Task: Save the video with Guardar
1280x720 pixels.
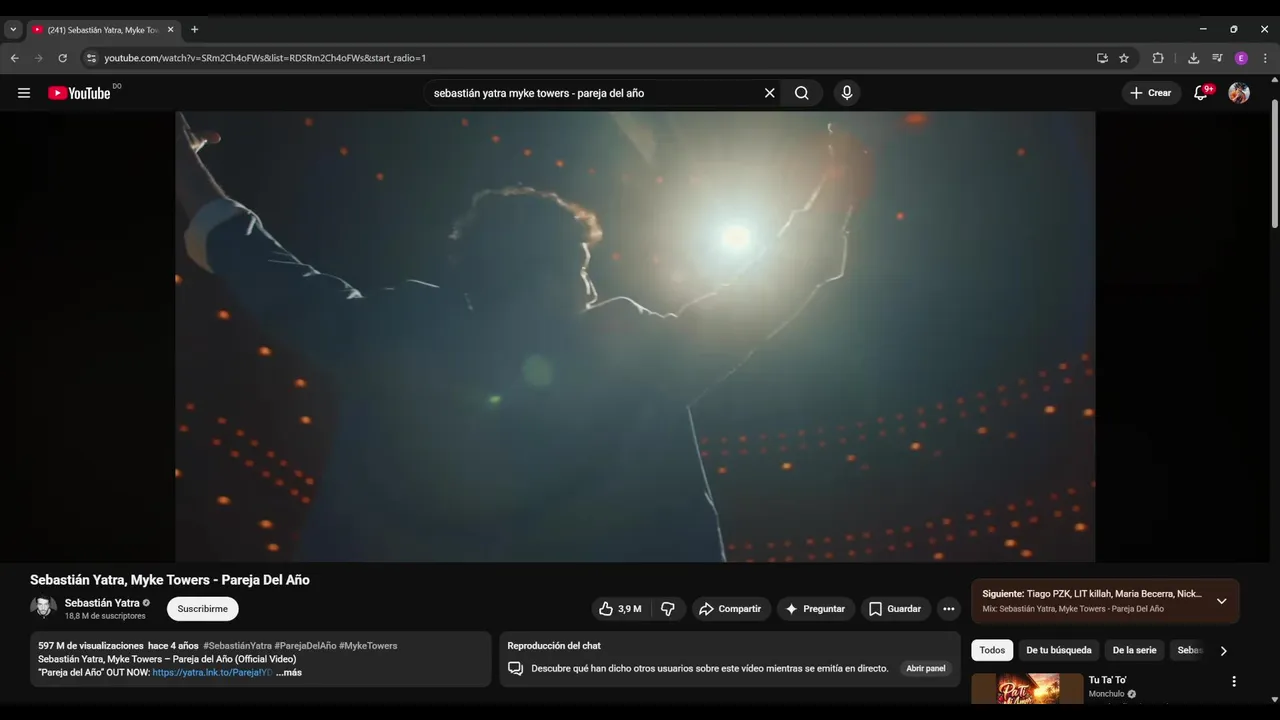Action: [896, 609]
